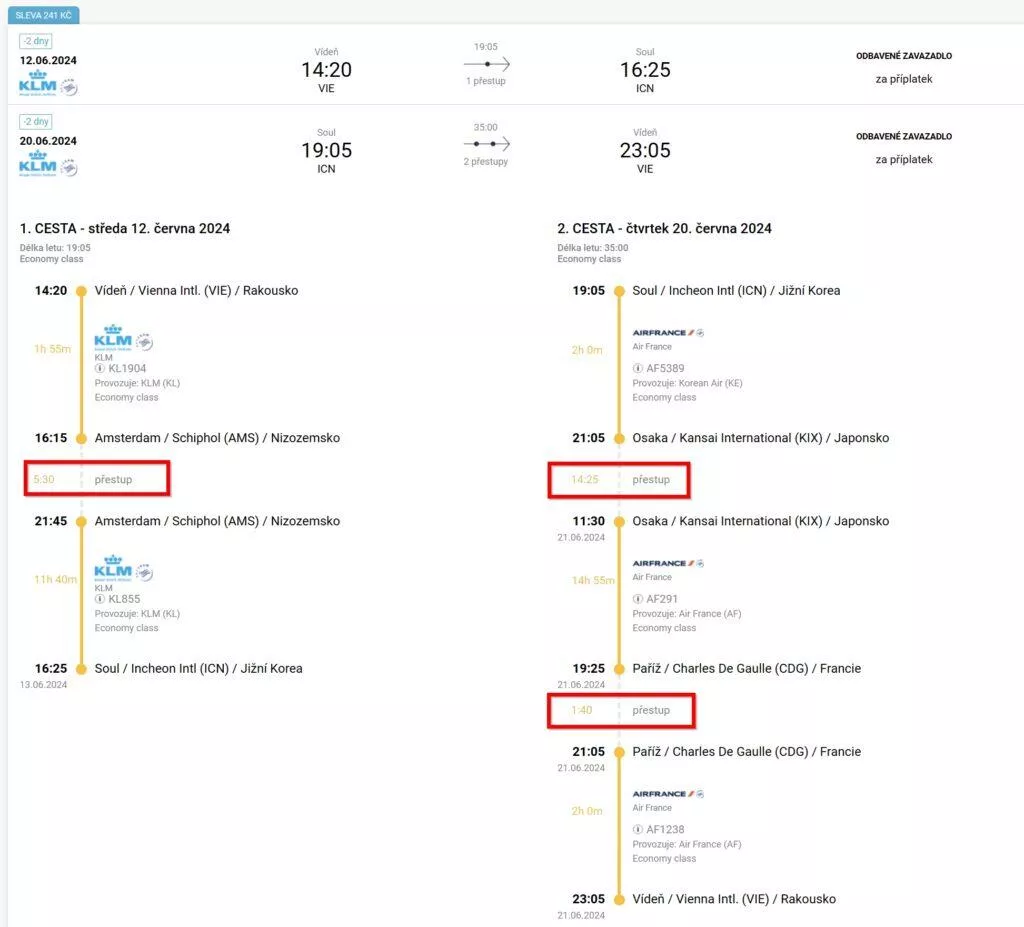Image resolution: width=1024 pixels, height=927 pixels.
Task: Click the info icon next to AF291
Action: [x=637, y=599]
